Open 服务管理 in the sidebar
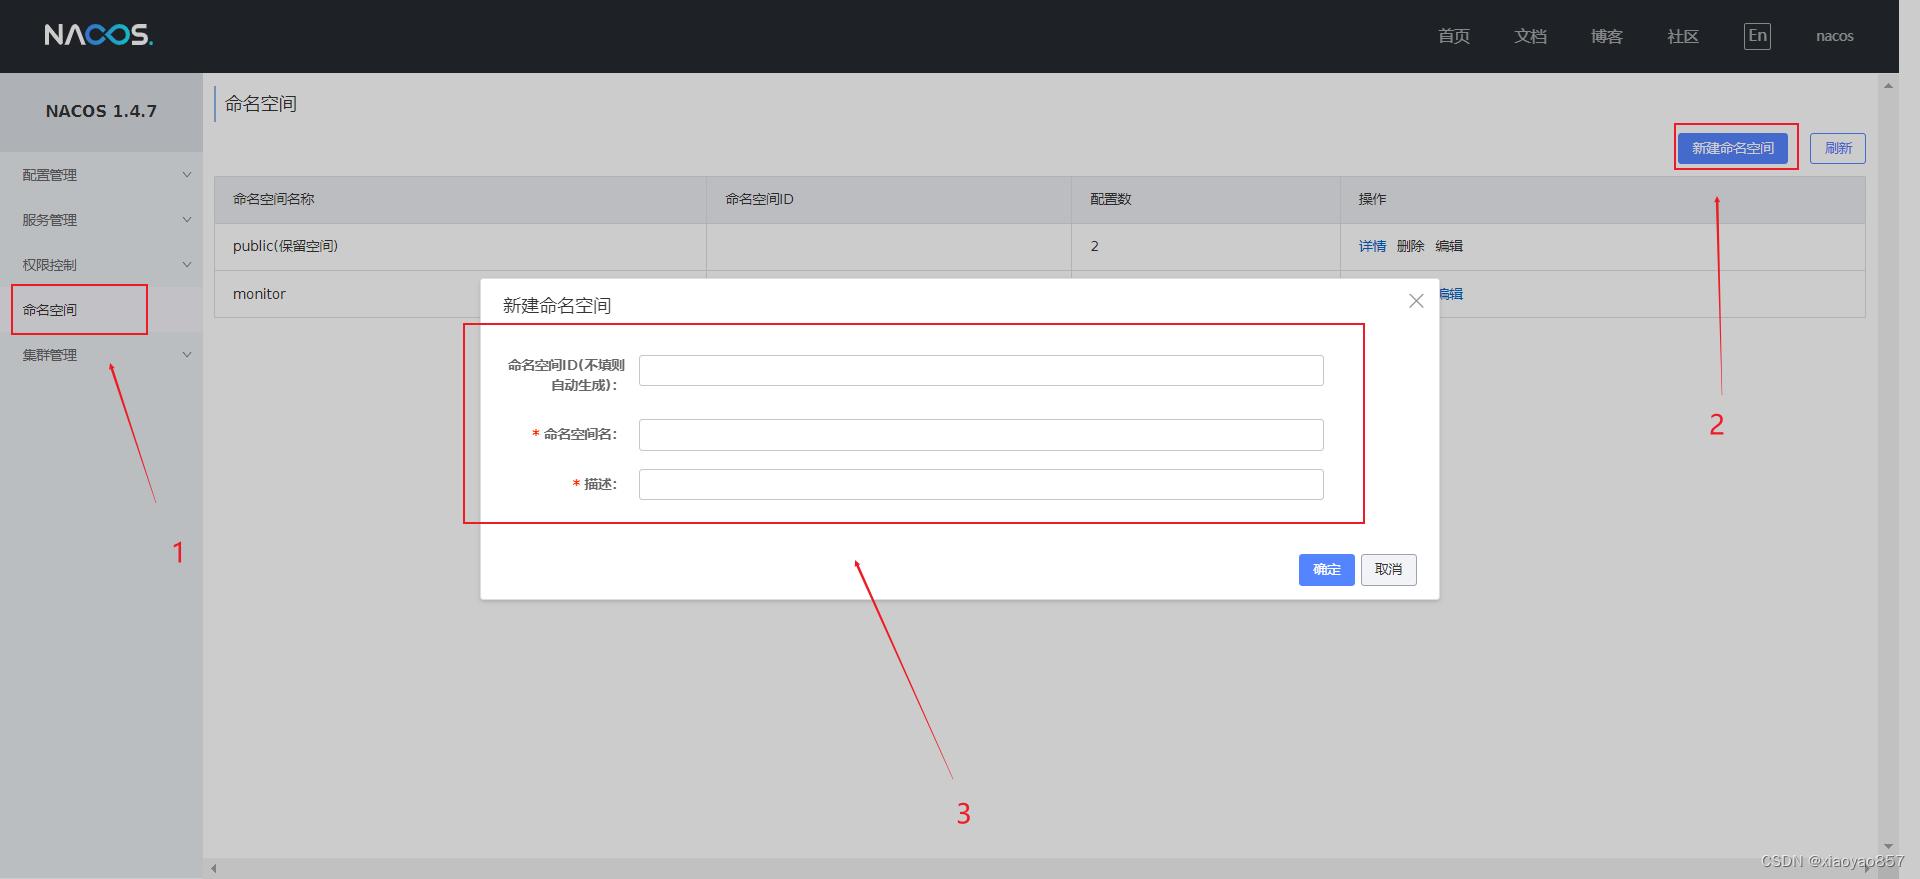Screen dimensions: 1920x879 click(x=50, y=220)
